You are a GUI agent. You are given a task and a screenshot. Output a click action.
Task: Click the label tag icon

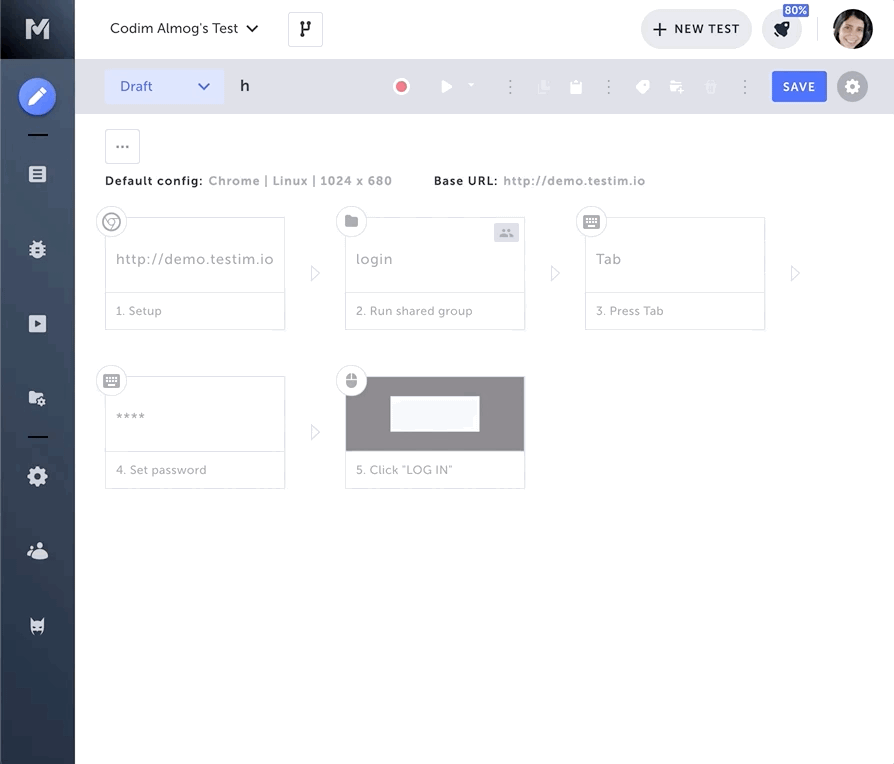pyautogui.click(x=643, y=87)
